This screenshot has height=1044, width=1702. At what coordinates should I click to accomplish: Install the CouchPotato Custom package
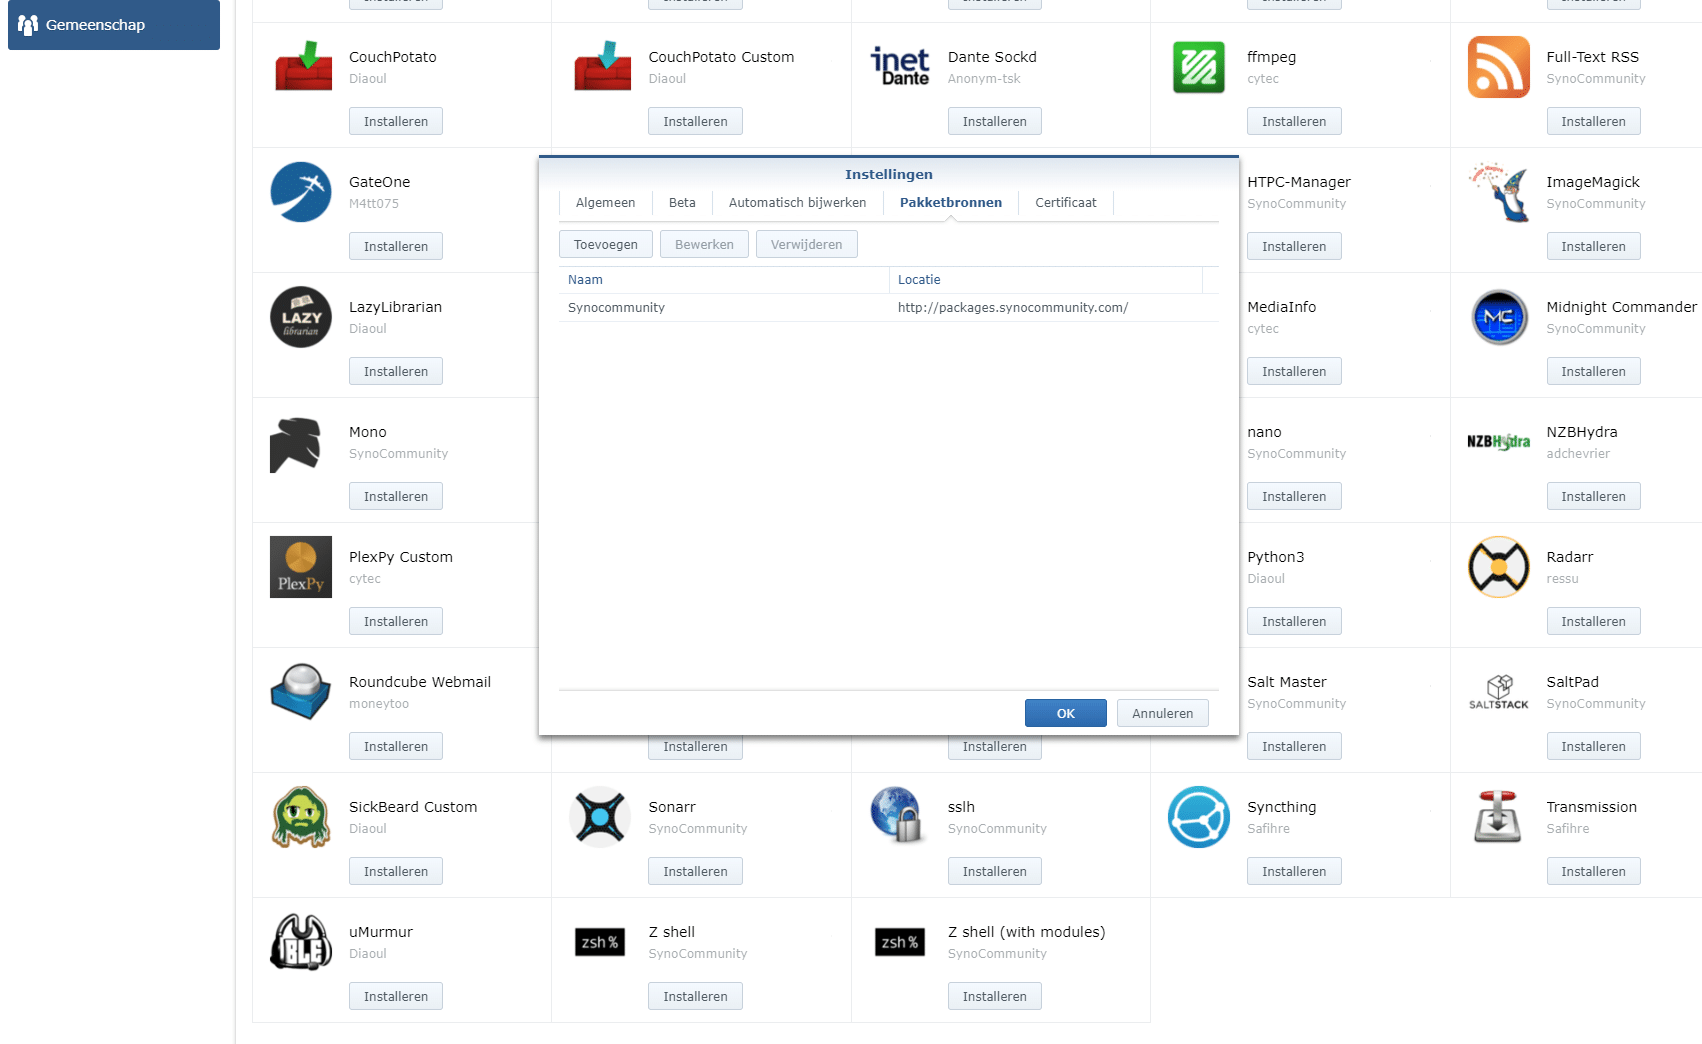695,121
